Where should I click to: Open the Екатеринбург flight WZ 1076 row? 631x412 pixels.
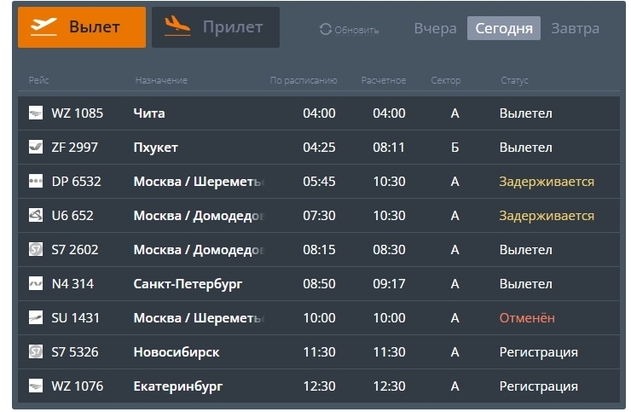(178, 386)
